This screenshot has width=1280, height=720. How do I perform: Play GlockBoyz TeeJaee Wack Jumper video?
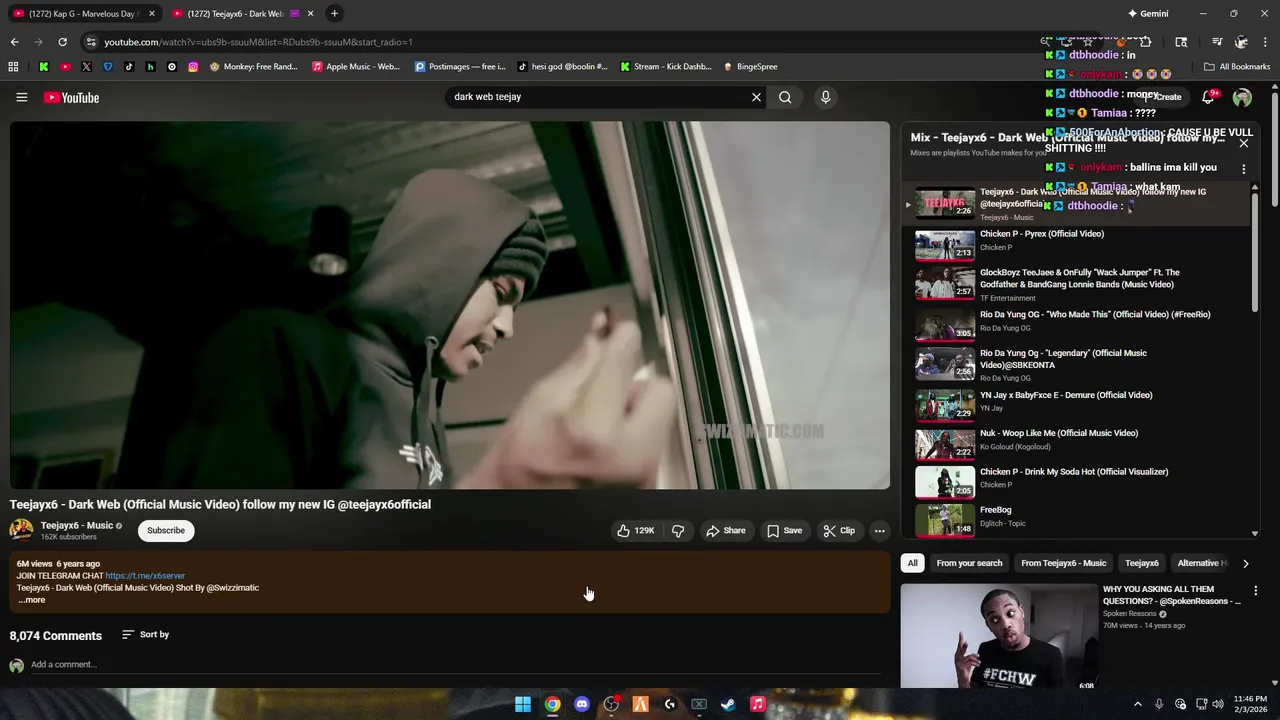(1078, 283)
